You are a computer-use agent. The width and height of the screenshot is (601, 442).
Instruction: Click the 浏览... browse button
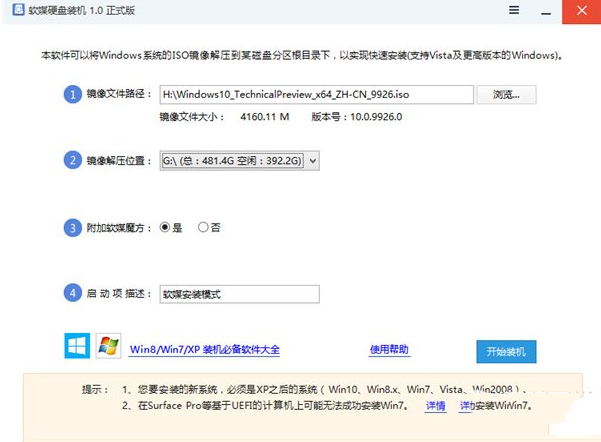coord(506,94)
